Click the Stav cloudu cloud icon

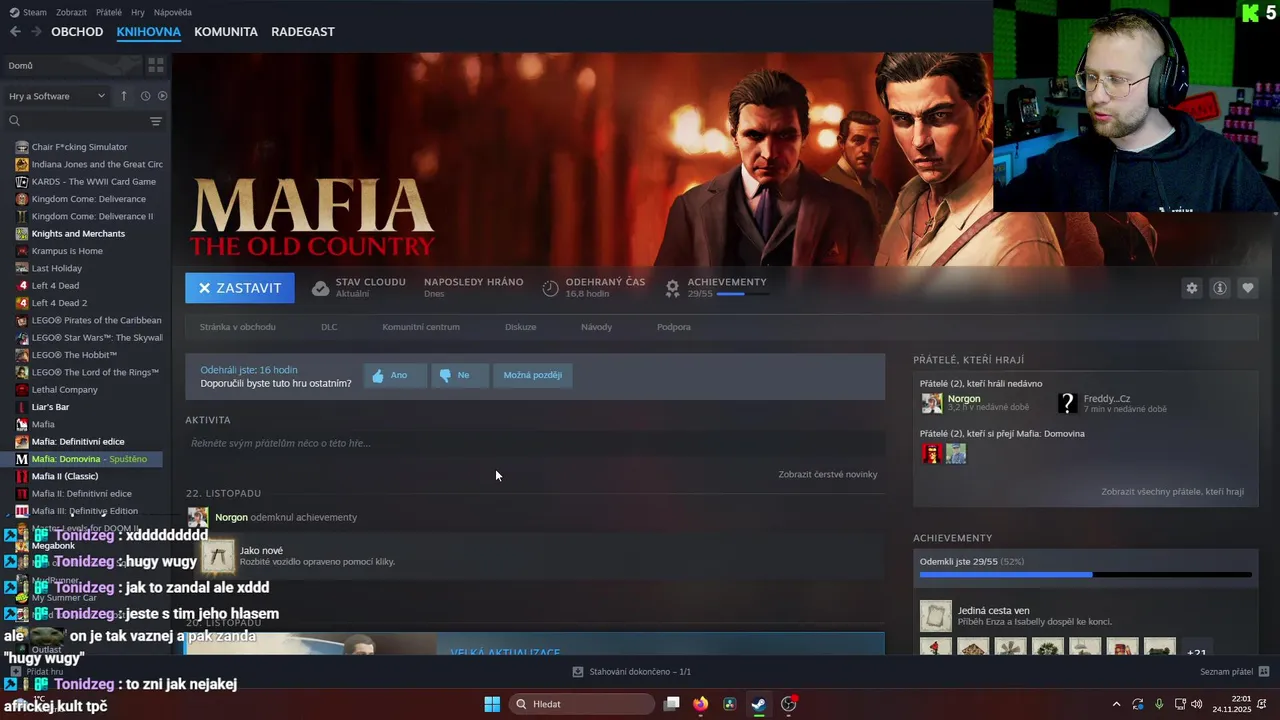click(320, 288)
